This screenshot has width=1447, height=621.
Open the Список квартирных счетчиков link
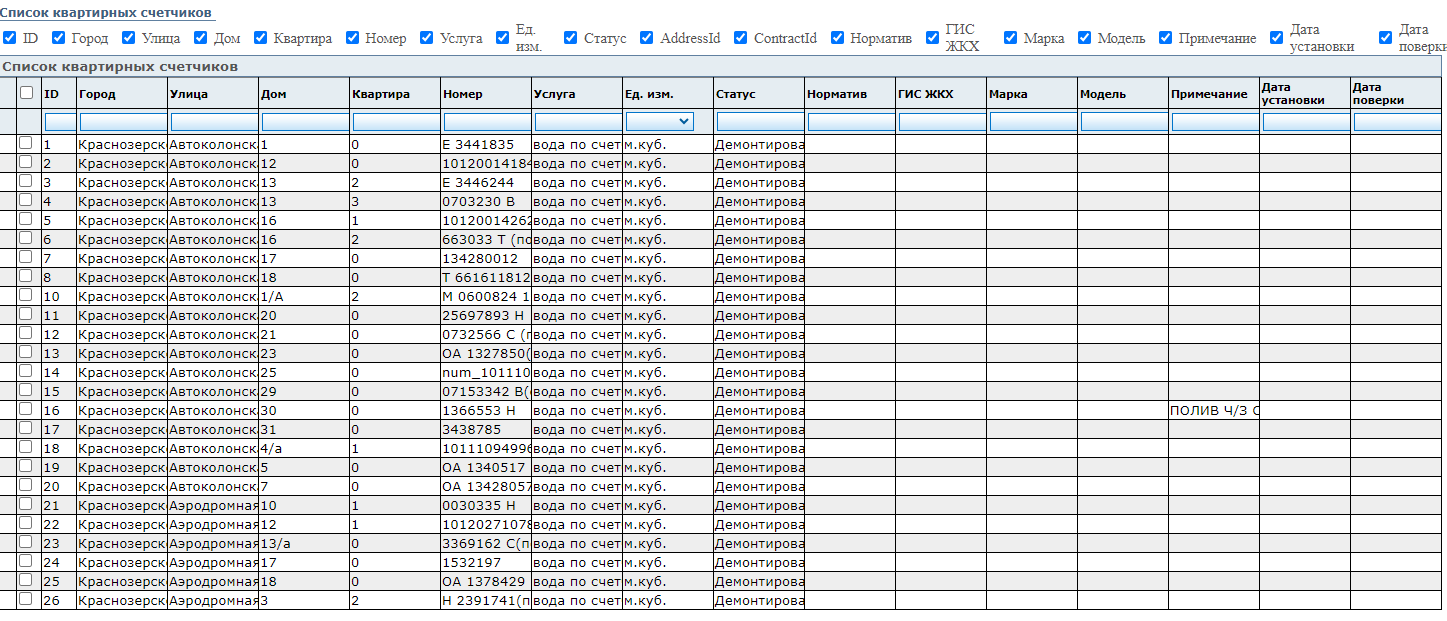pyautogui.click(x=106, y=13)
